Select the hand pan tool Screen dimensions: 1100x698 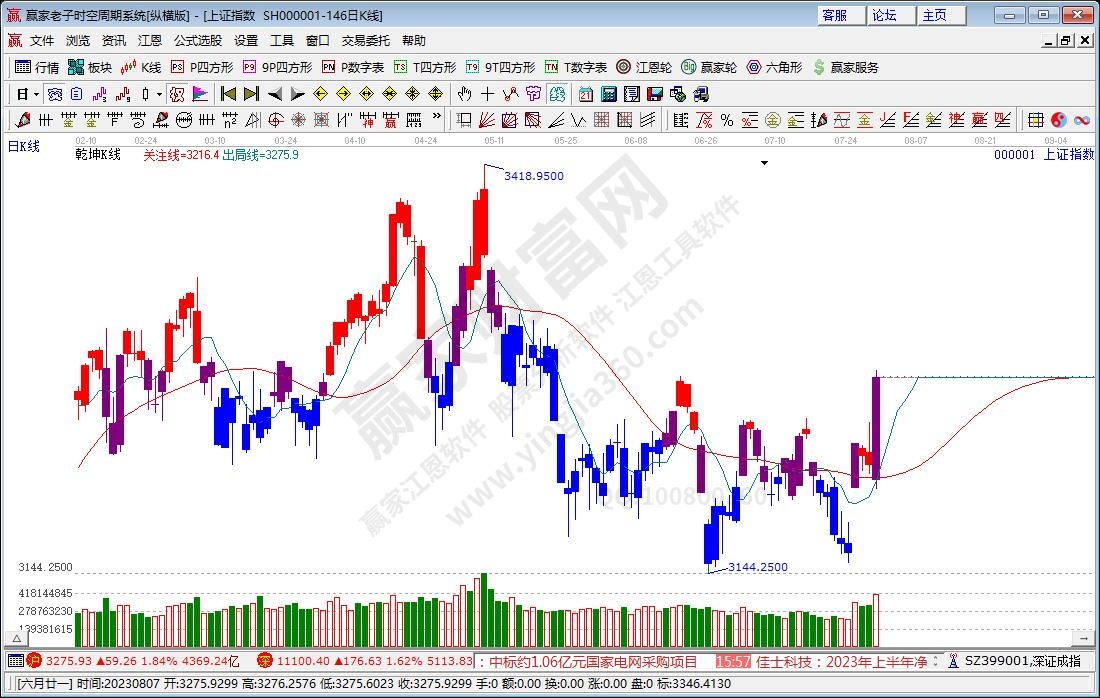(x=464, y=94)
